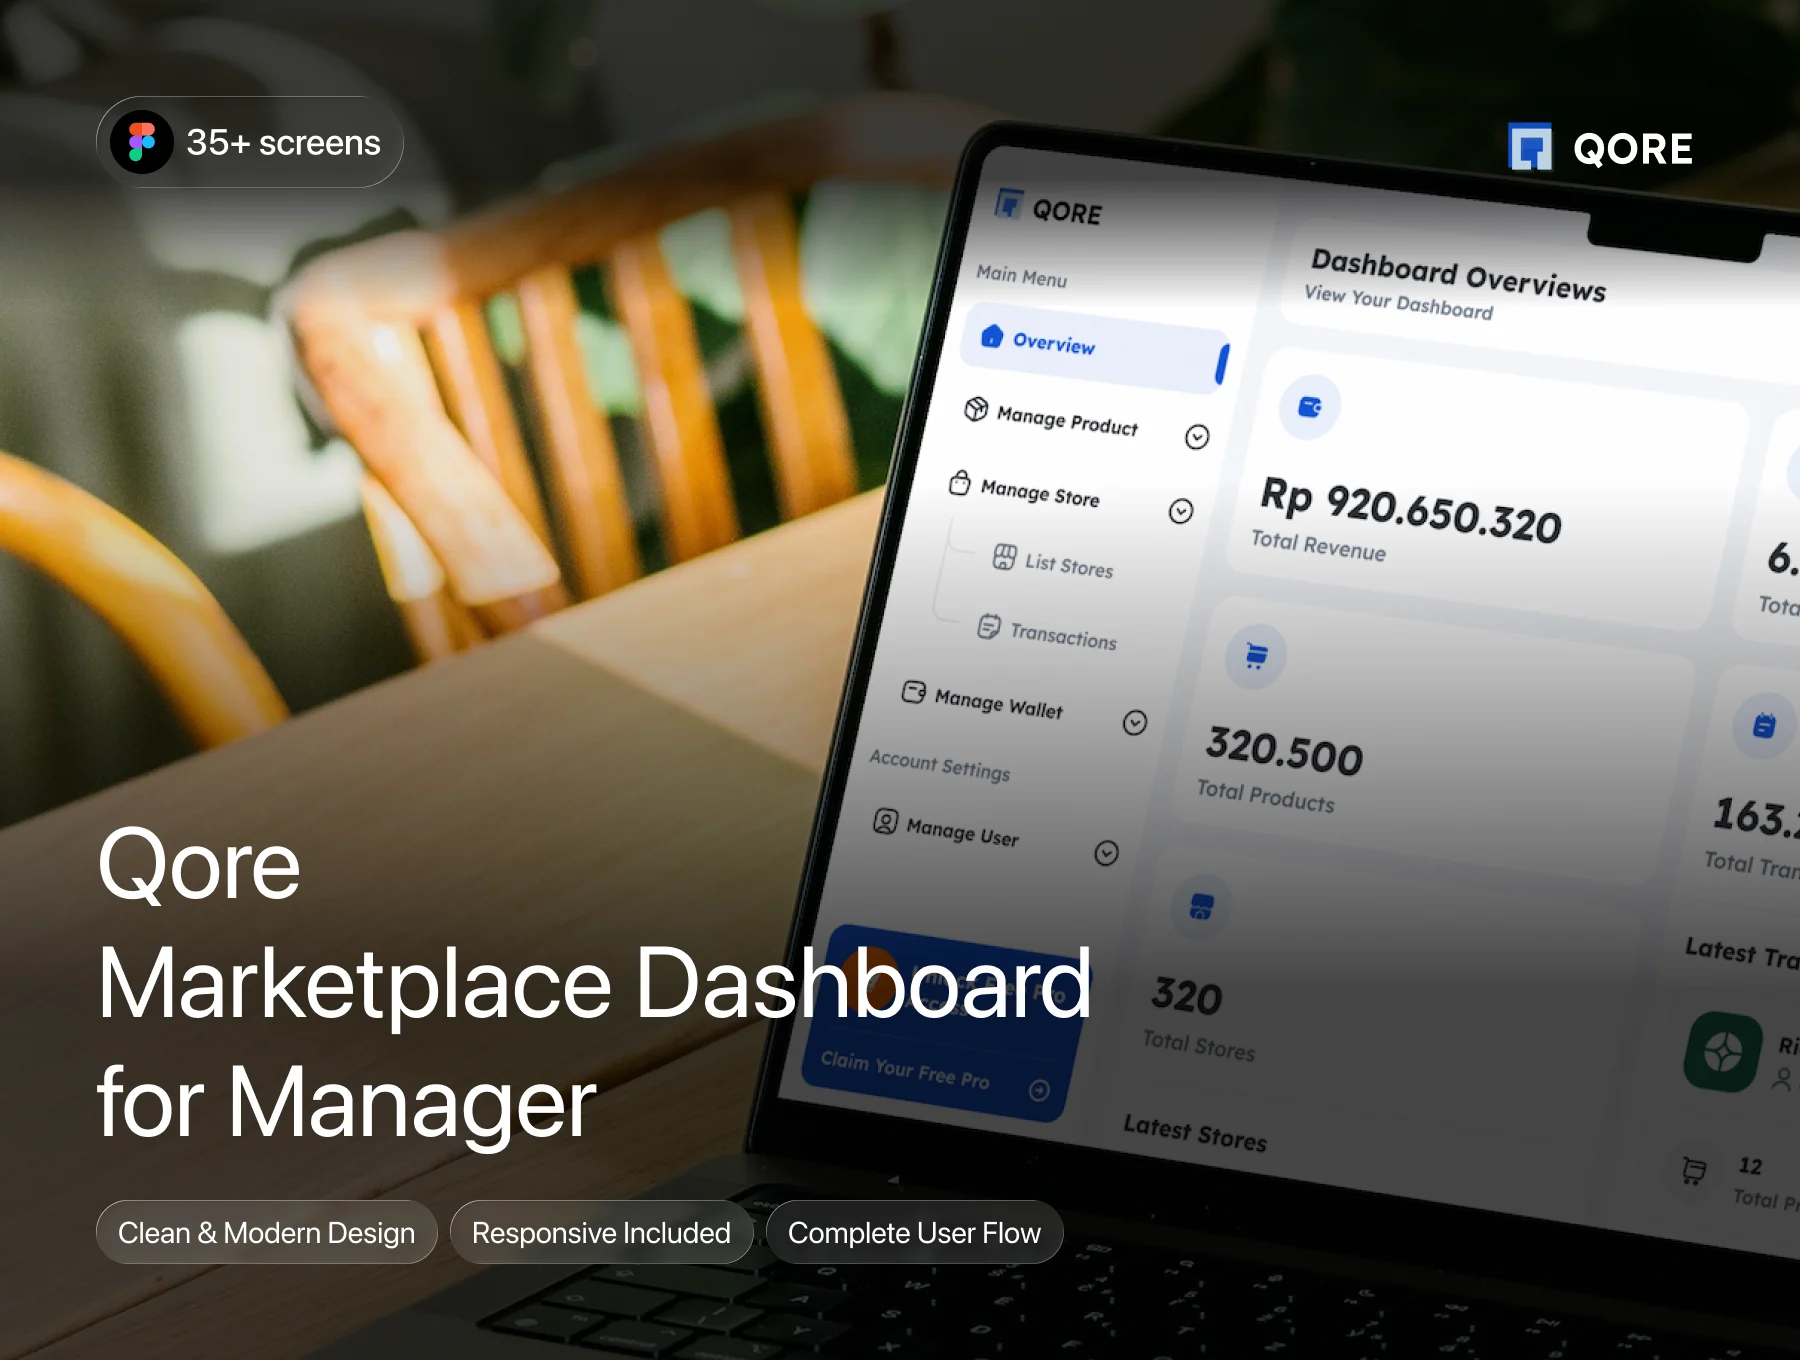Viewport: 1800px width, 1360px height.
Task: Click the "Marketplace Dashboard" headline text
Action: [594, 985]
